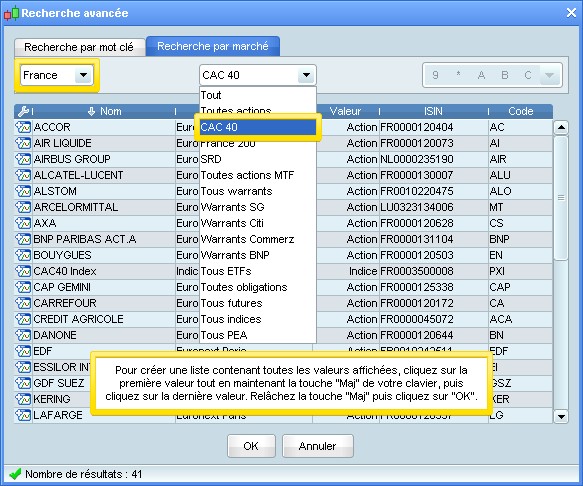This screenshot has width=583, height=486.
Task: Expand the alphabet filter dropdown arrow
Action: [x=550, y=75]
